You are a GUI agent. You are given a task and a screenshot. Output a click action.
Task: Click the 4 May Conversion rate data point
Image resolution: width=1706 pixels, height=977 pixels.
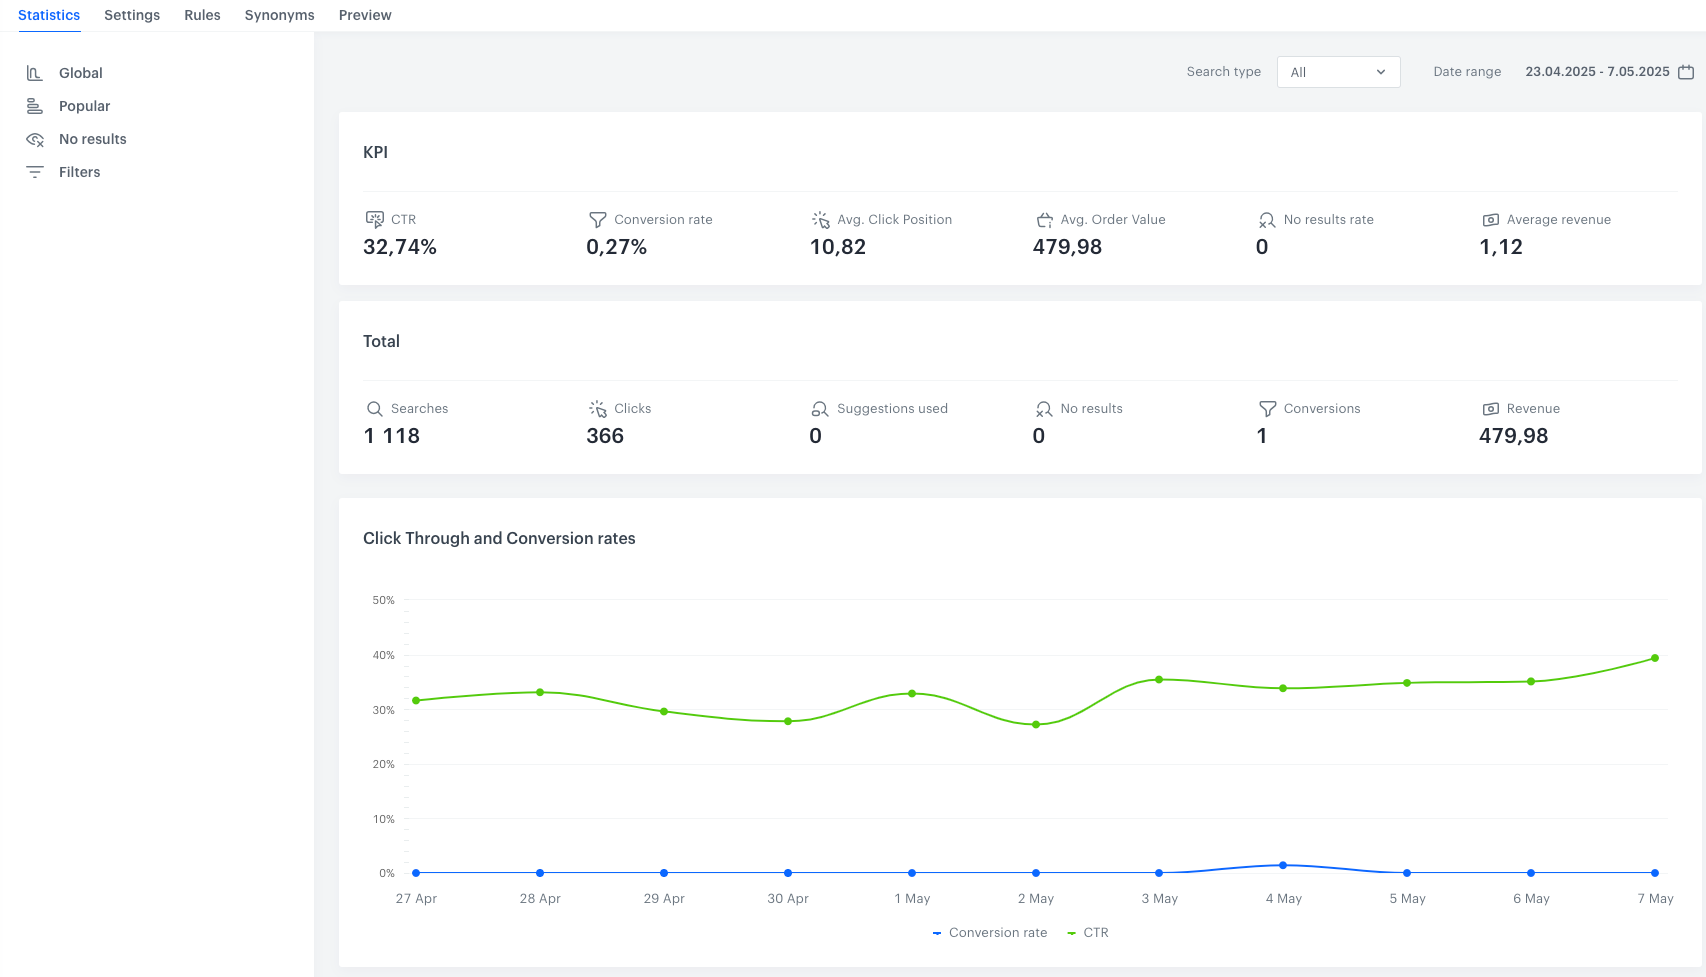coord(1283,865)
